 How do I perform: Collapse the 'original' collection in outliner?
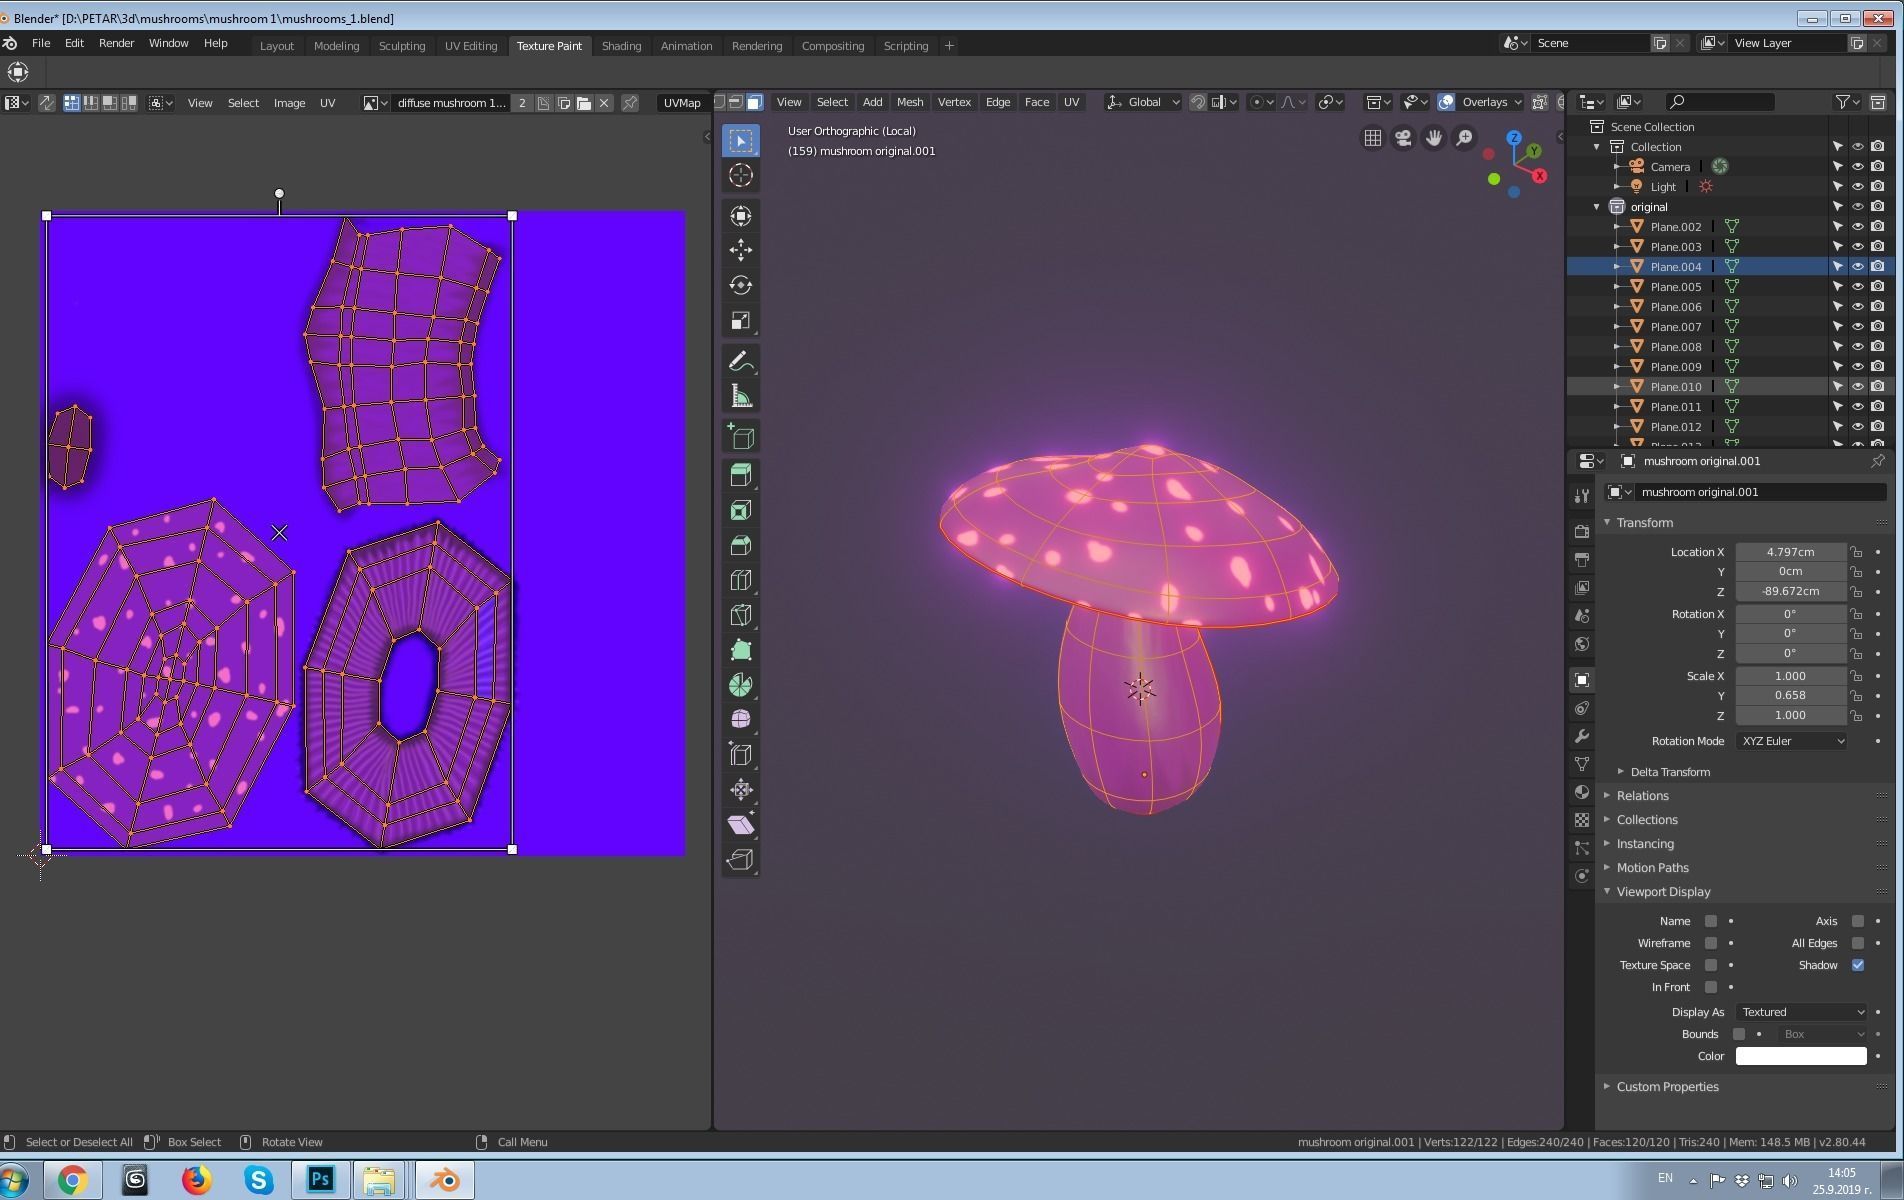tap(1597, 207)
